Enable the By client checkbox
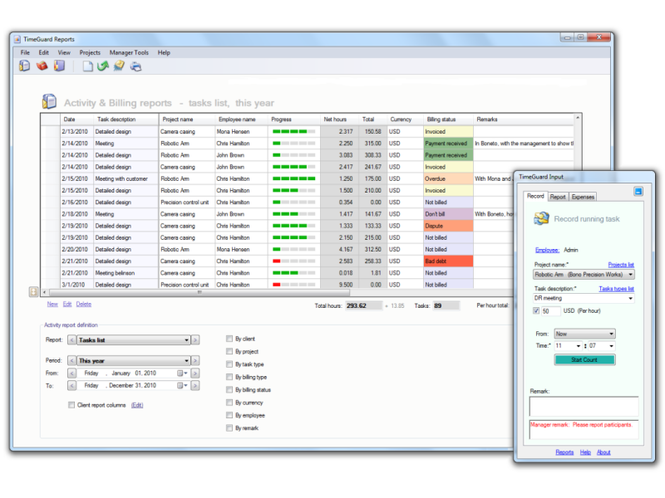 [x=229, y=339]
